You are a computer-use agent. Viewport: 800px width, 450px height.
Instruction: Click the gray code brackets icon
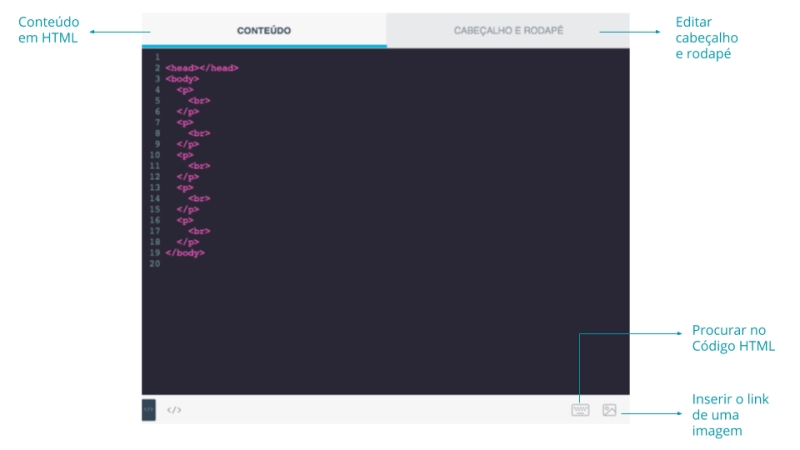[x=174, y=410]
